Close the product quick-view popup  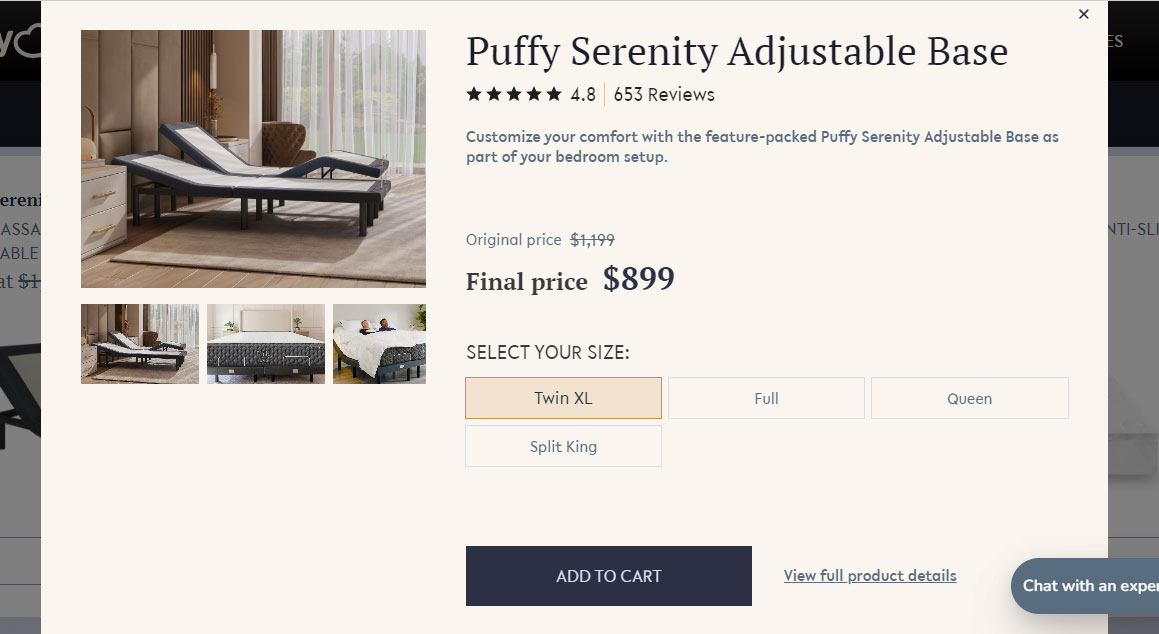(1083, 15)
